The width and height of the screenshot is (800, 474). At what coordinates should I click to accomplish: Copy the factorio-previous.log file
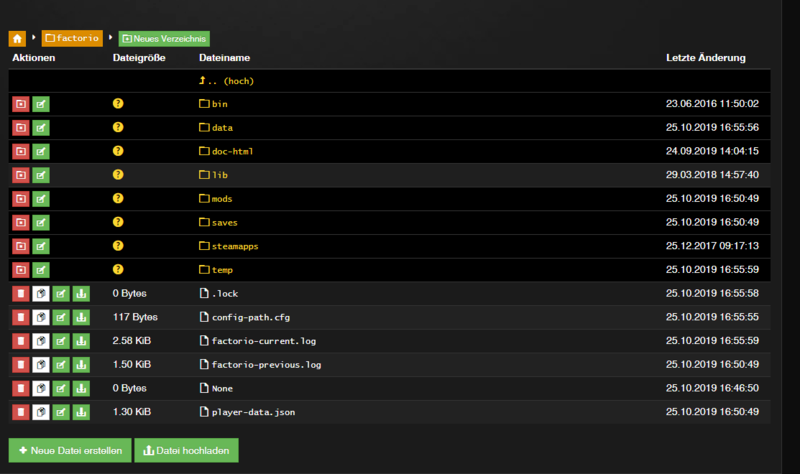[x=41, y=364]
